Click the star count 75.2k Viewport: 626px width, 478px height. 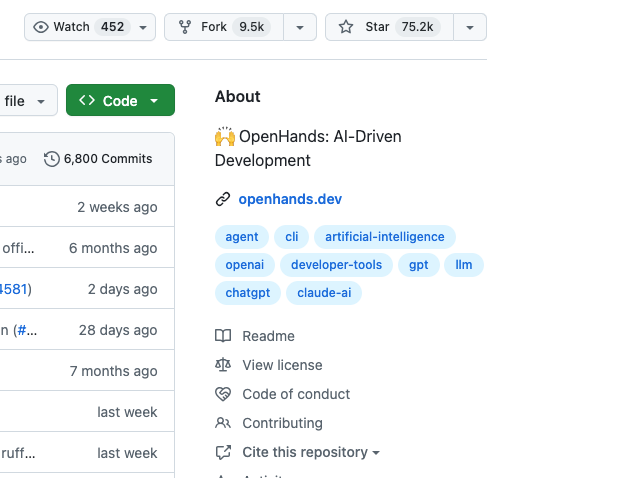418,27
